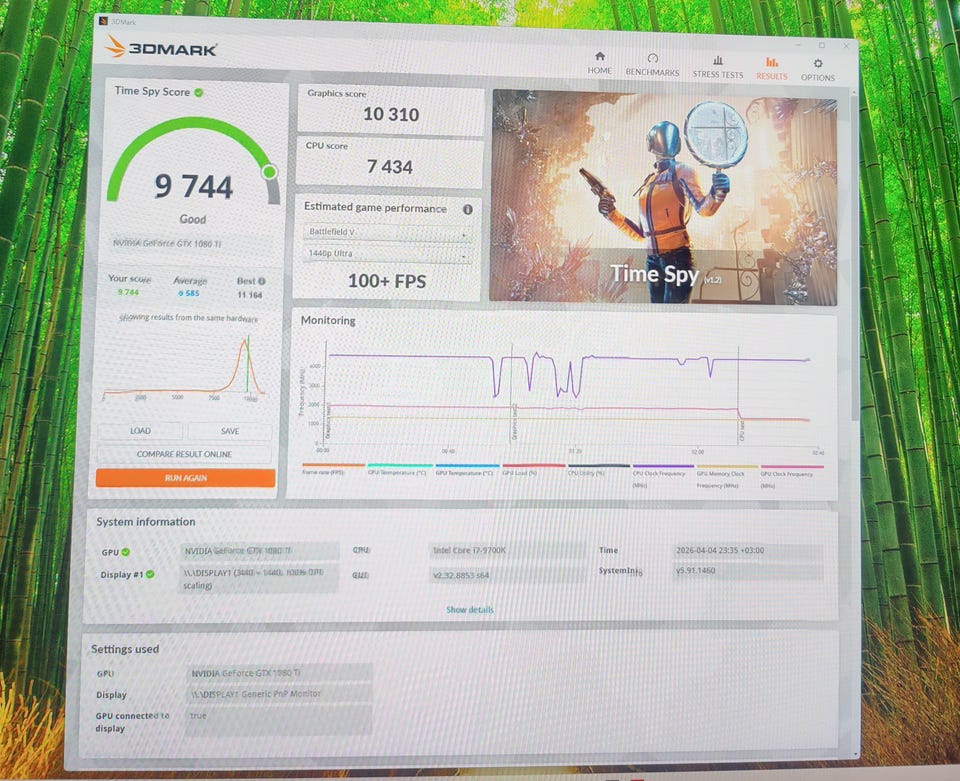Maximize the 3DMark window
Screen dimensions: 960x781
click(822, 45)
